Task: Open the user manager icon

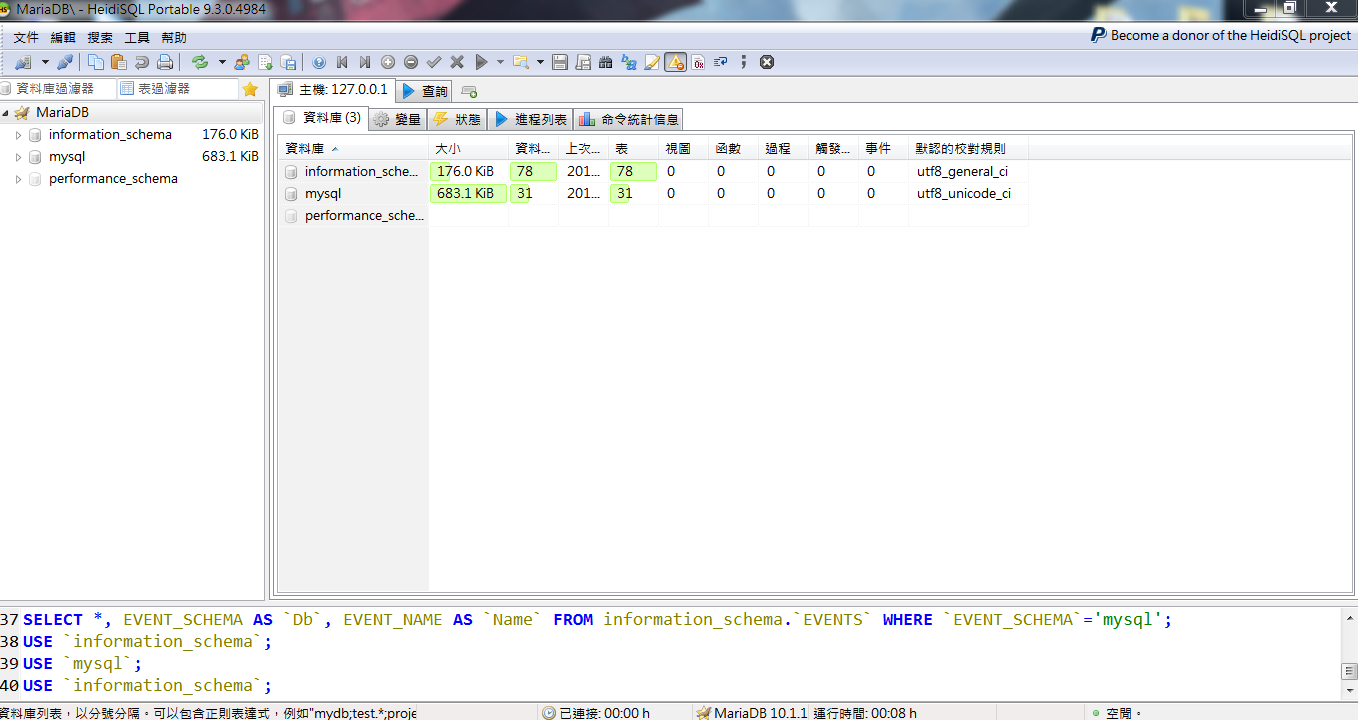Action: [x=242, y=62]
